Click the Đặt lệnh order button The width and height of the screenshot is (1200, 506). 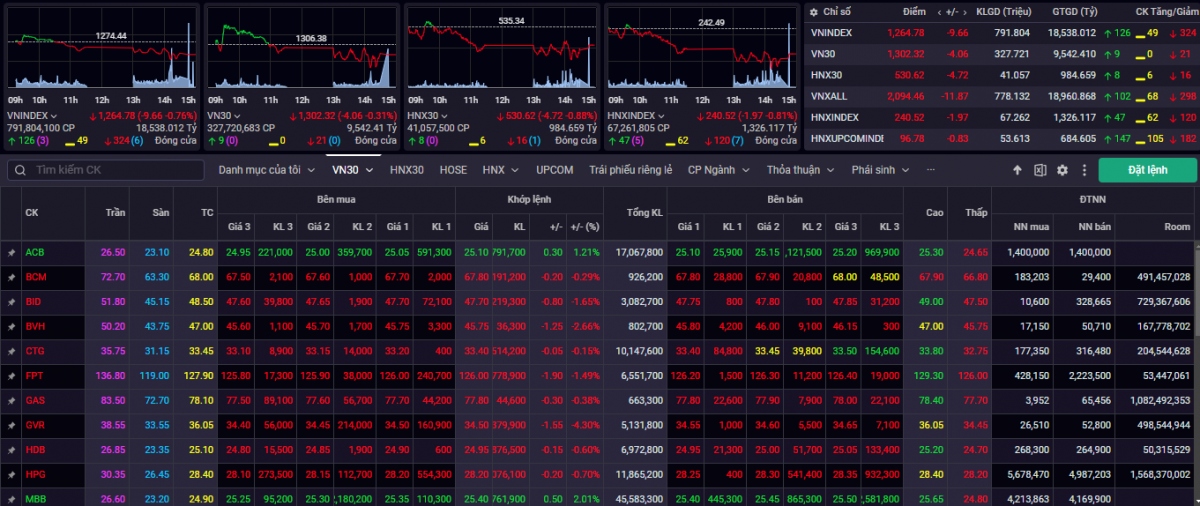tap(1147, 170)
